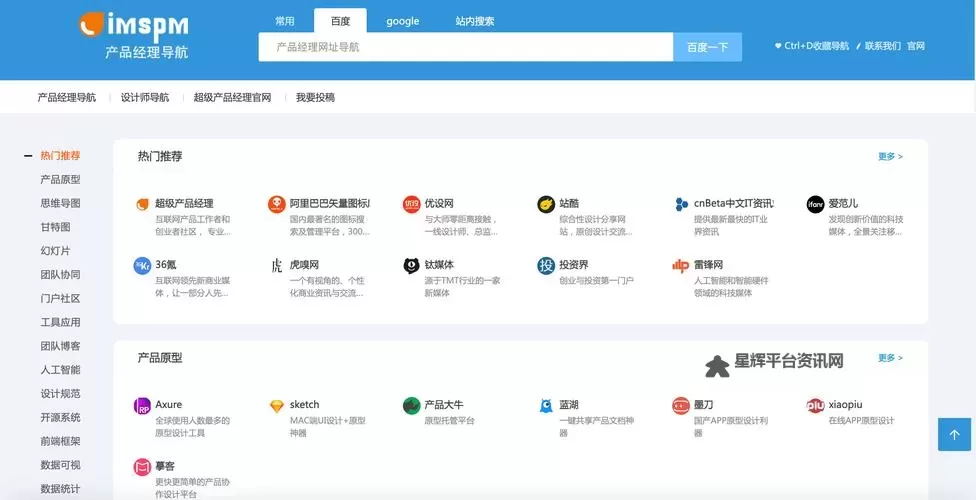This screenshot has height=500, width=976.
Task: Open the 蓝湖 blue icon
Action: (546, 406)
